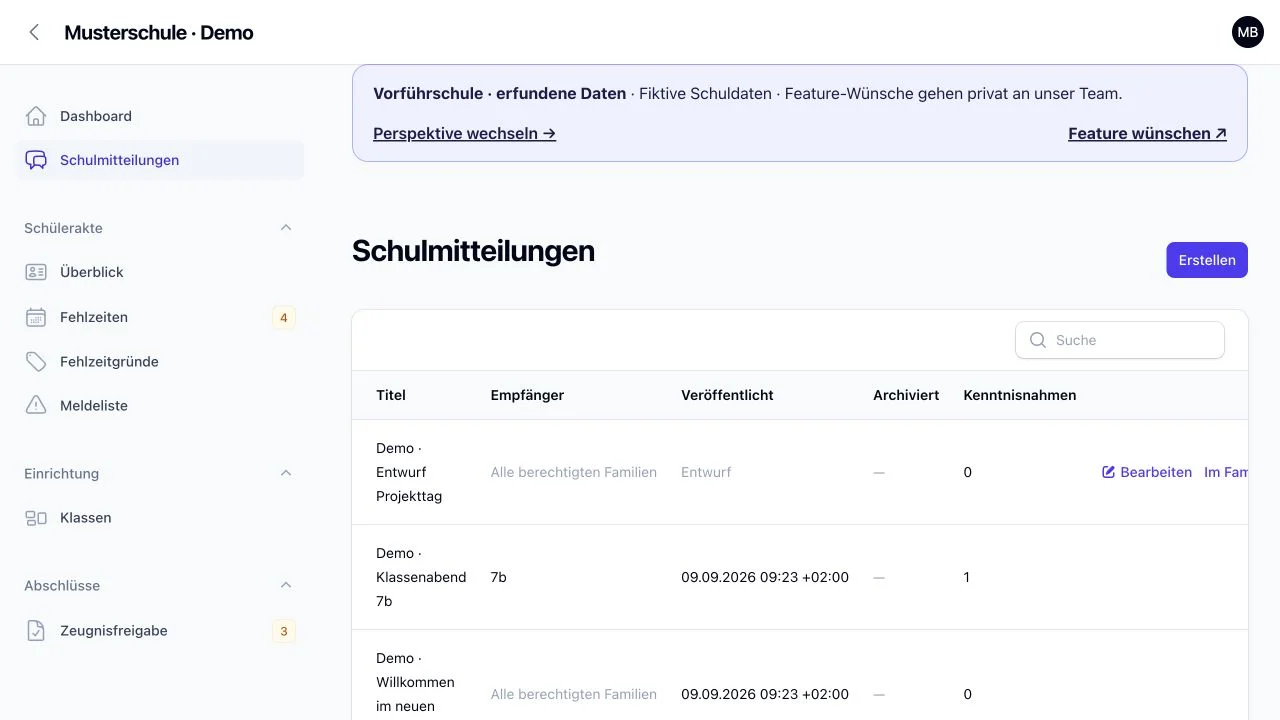Click the Fehlzeiten calendar icon
This screenshot has height=720, width=1280.
[36, 317]
